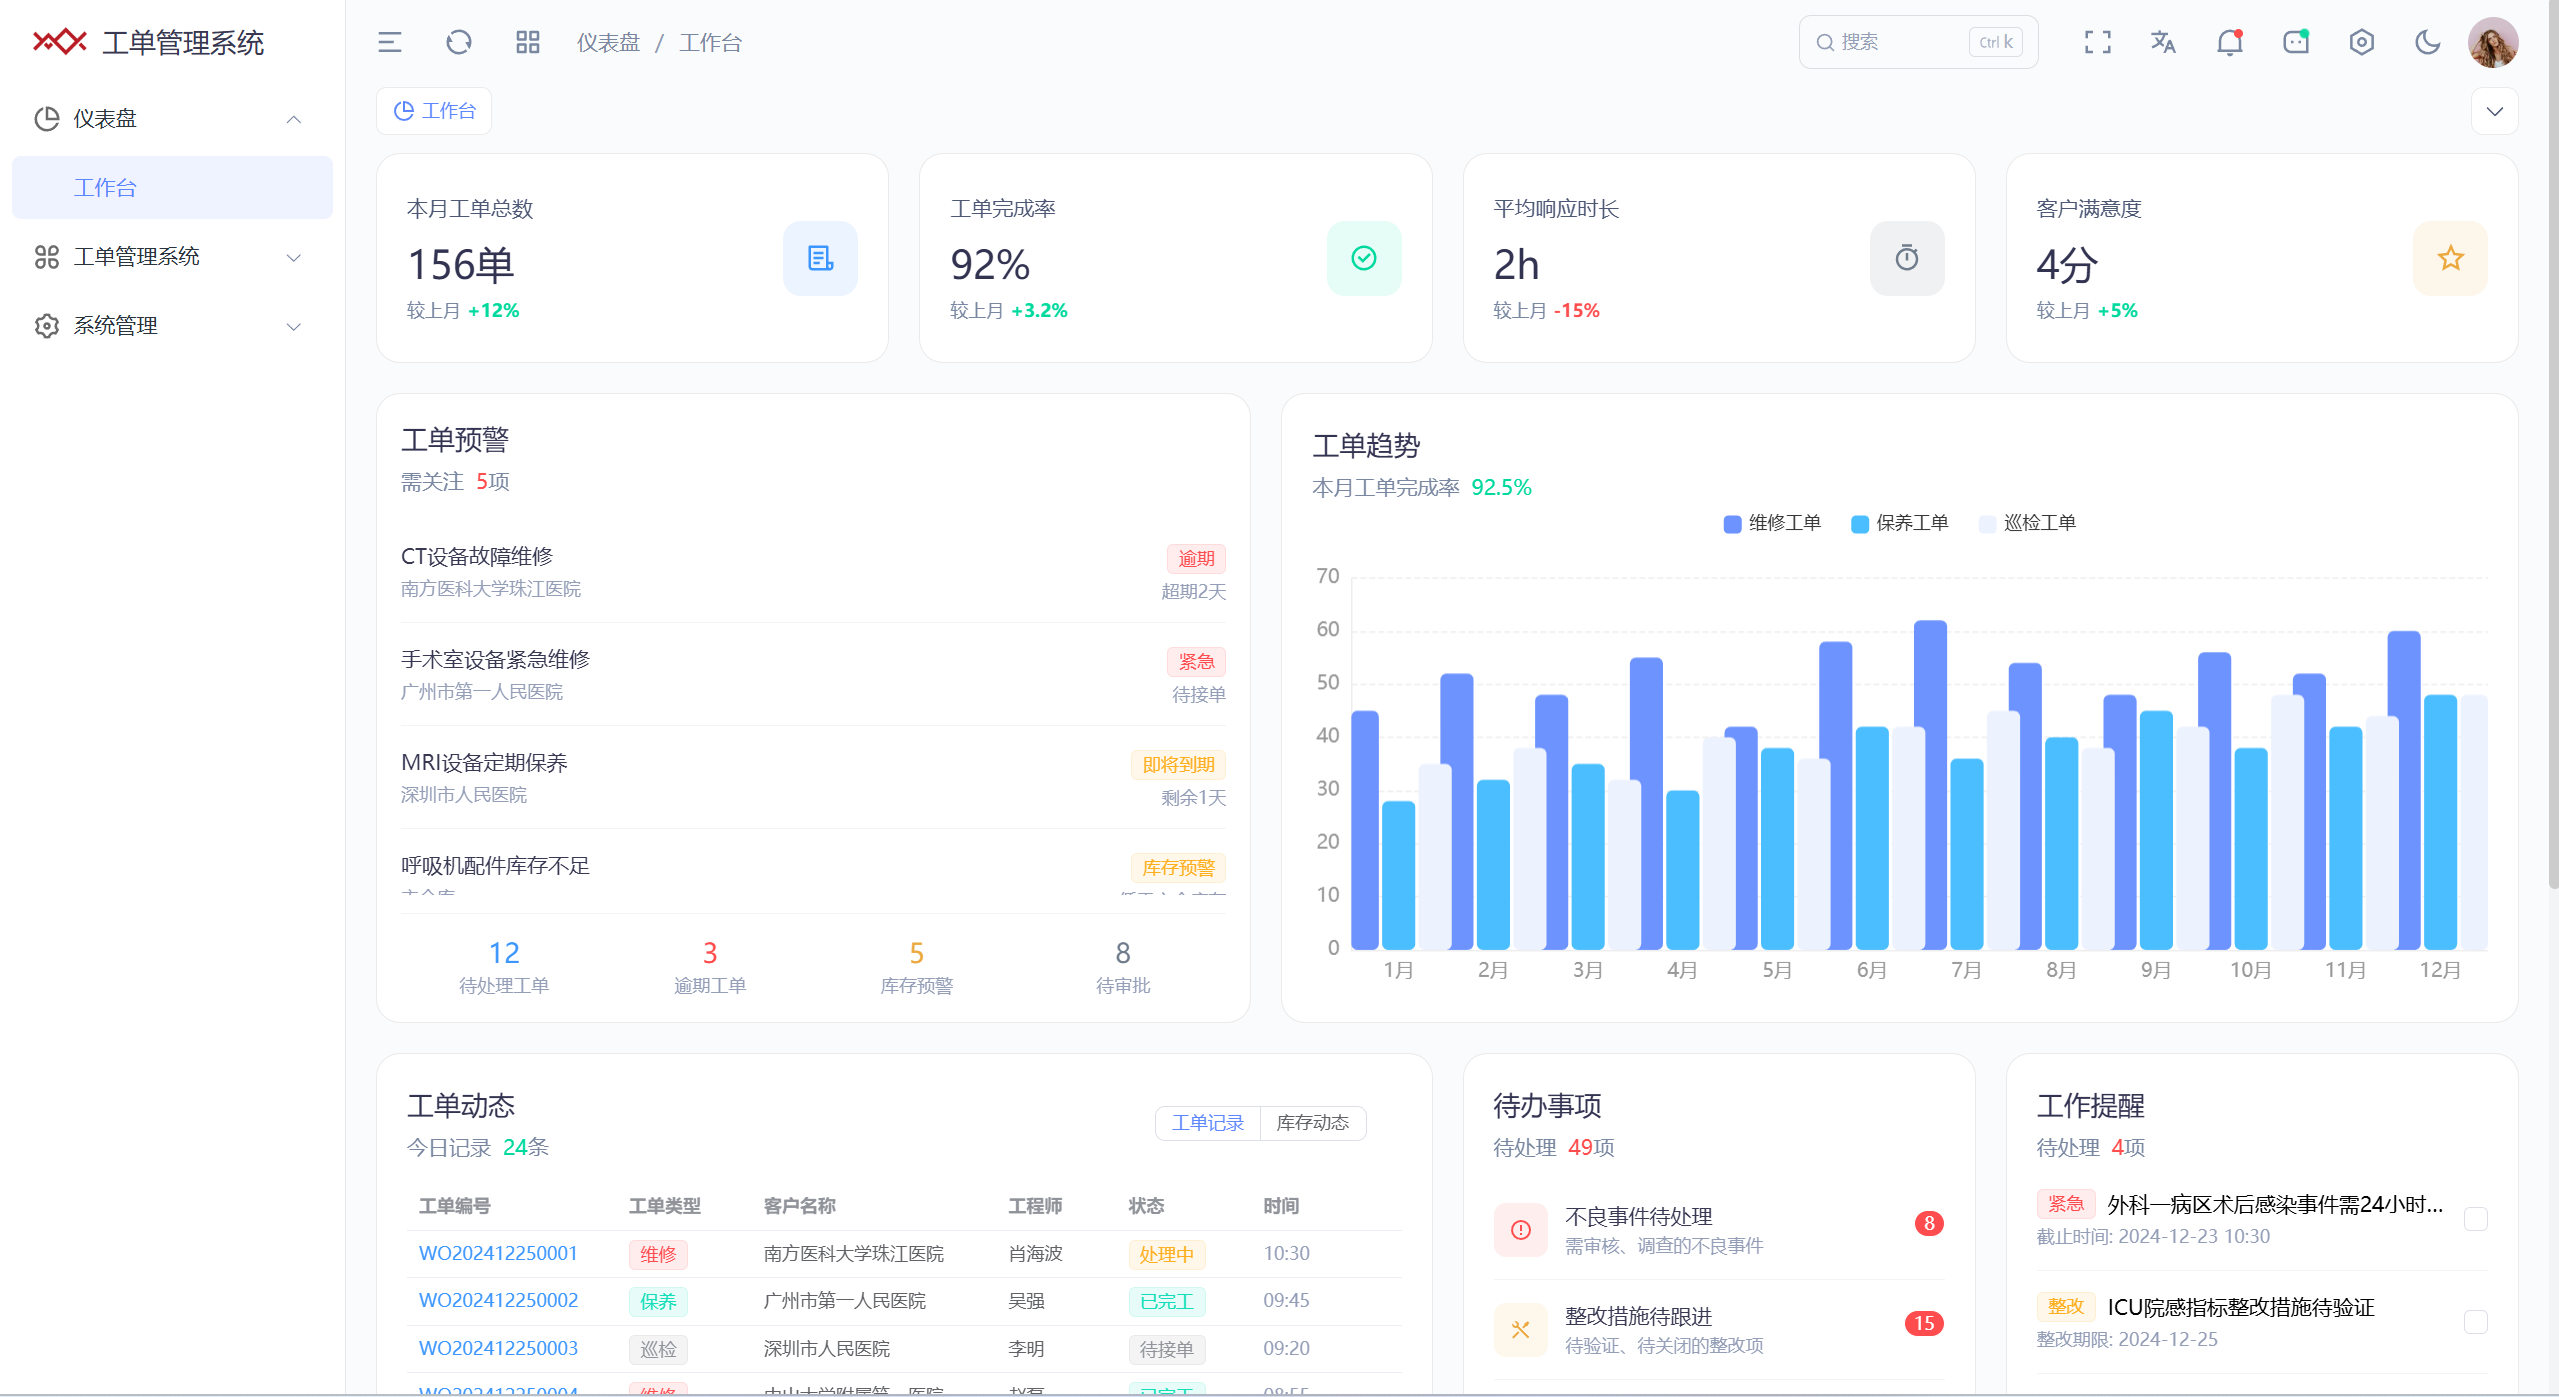Click the 工作台 breadcrumb

[x=710, y=42]
